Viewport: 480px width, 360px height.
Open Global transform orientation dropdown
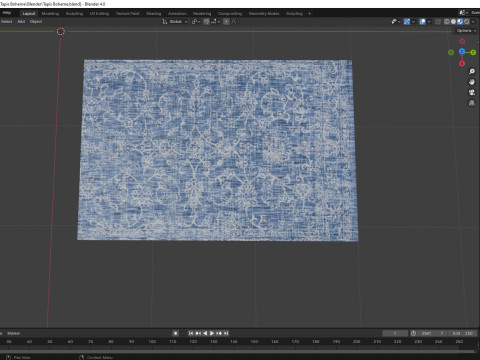tap(175, 22)
